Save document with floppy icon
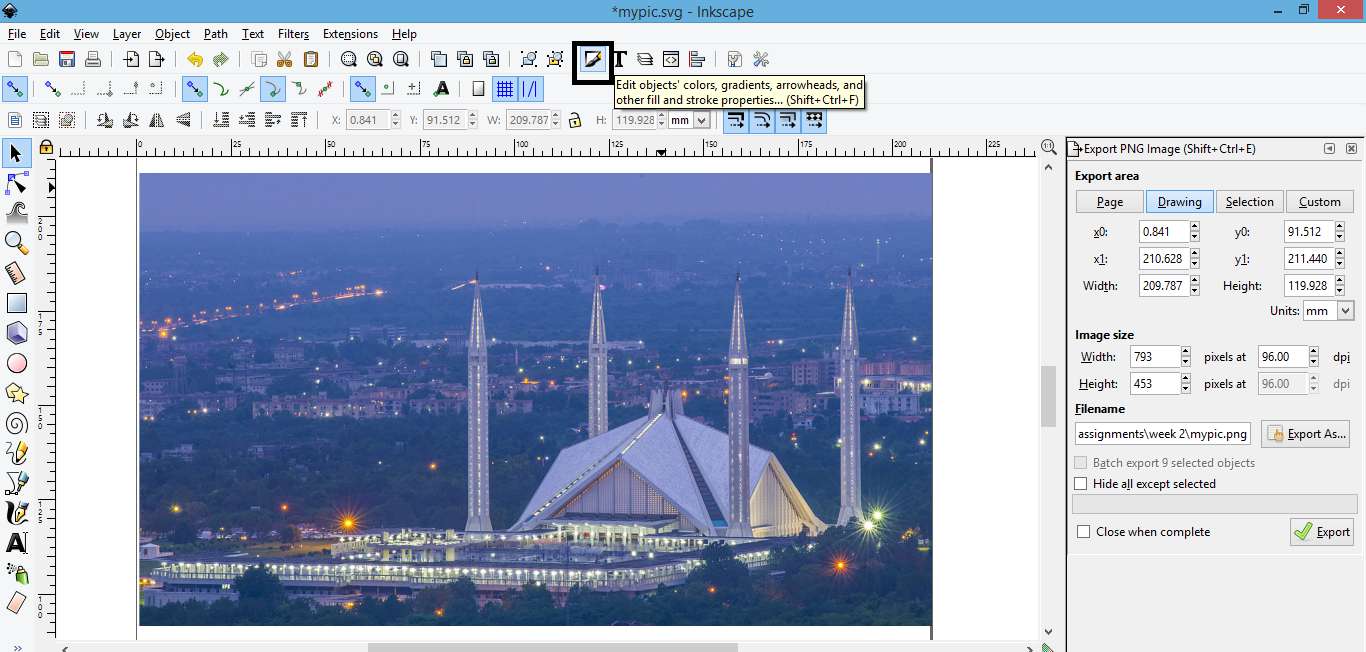The width and height of the screenshot is (1366, 652). coord(67,60)
